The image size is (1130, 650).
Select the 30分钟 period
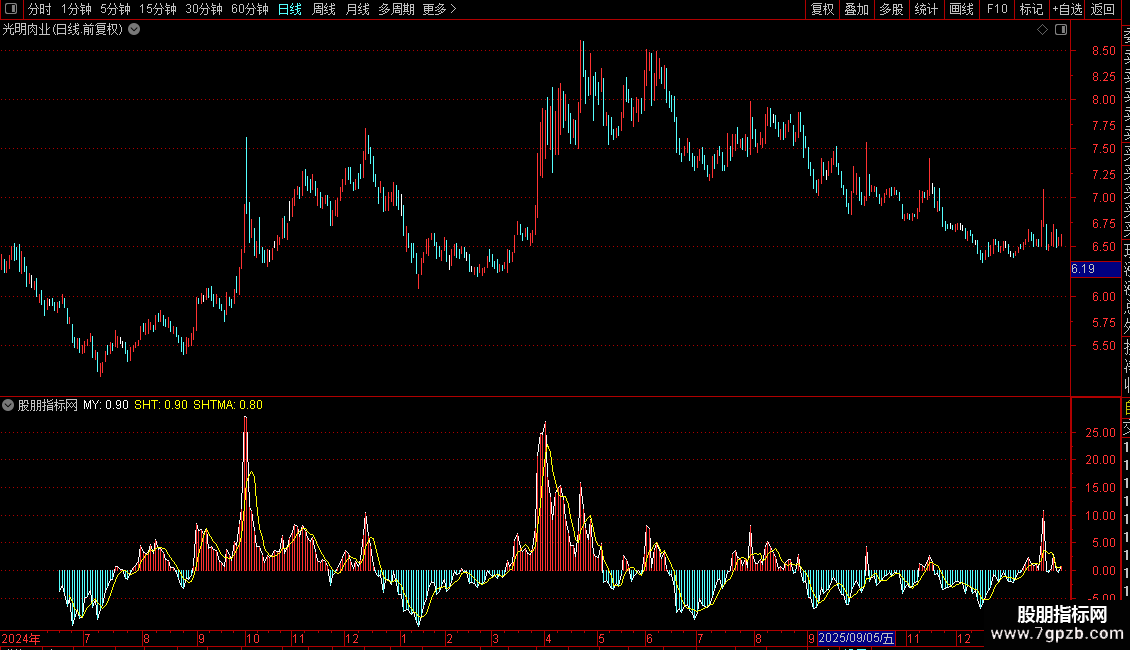(204, 9)
